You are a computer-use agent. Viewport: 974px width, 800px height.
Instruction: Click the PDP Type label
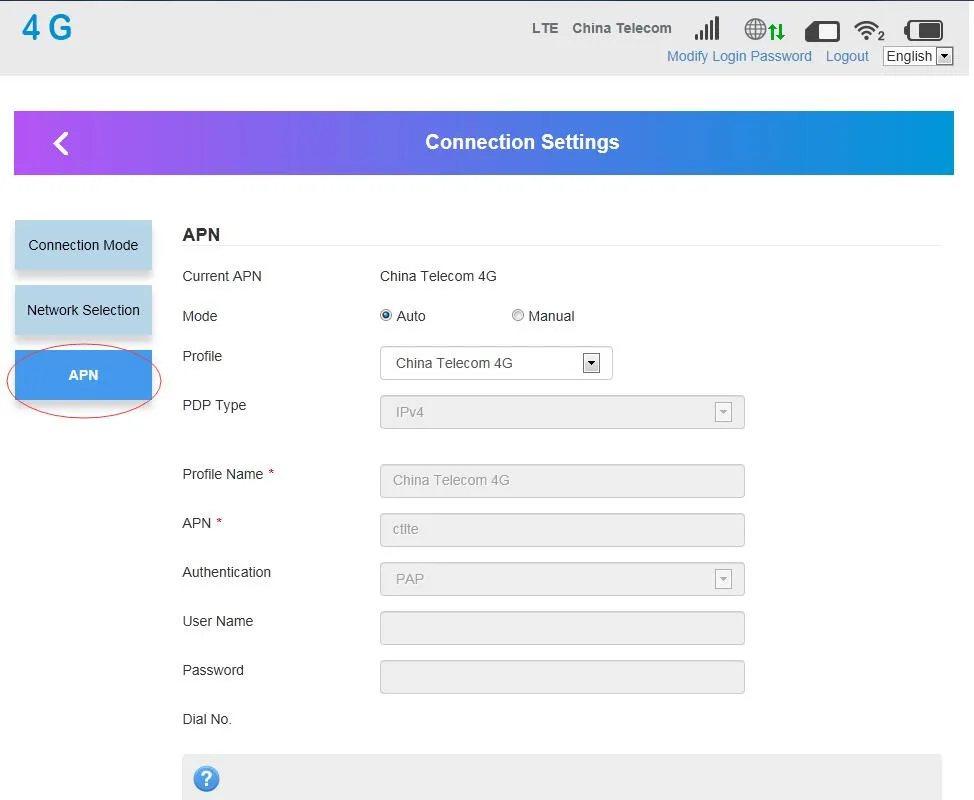[214, 405]
